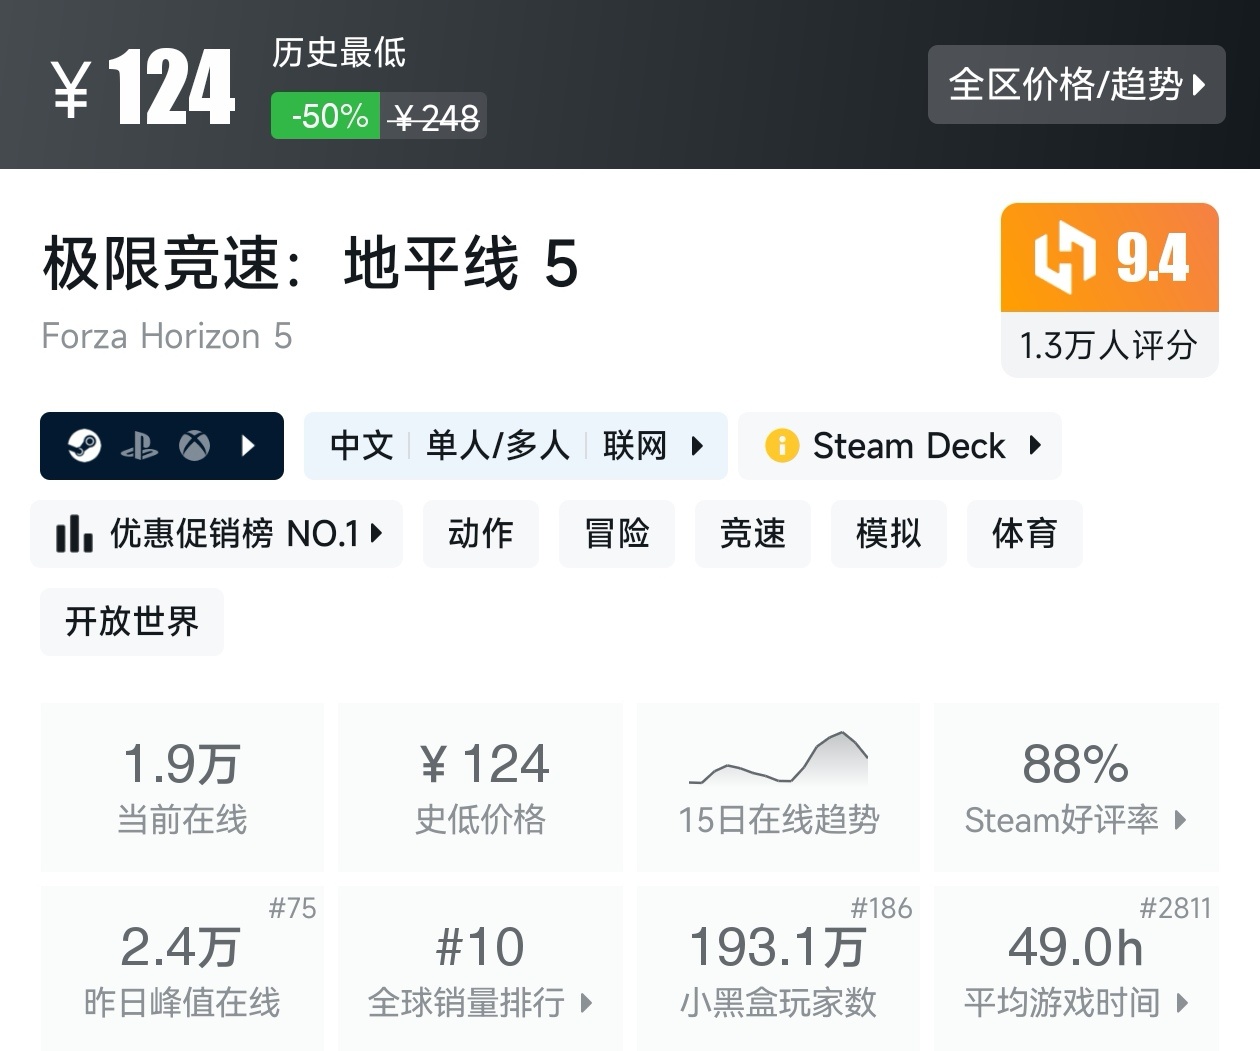Open the 冒险 genre tag
Viewport: 1260px width, 1051px height.
pyautogui.click(x=616, y=534)
